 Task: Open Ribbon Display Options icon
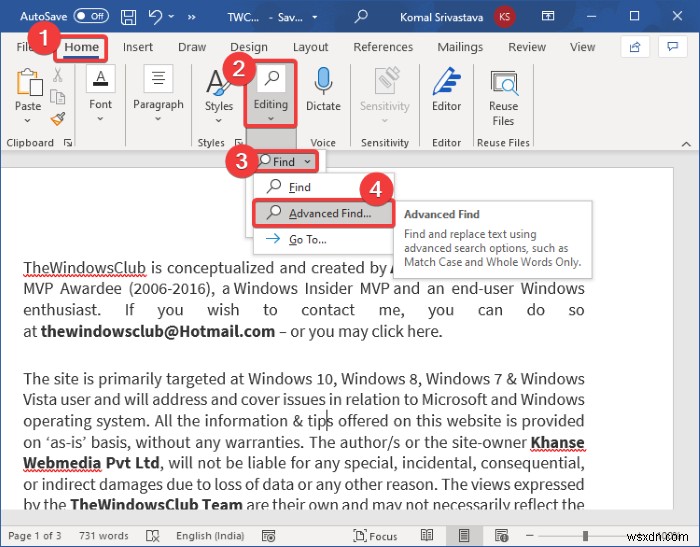point(548,17)
